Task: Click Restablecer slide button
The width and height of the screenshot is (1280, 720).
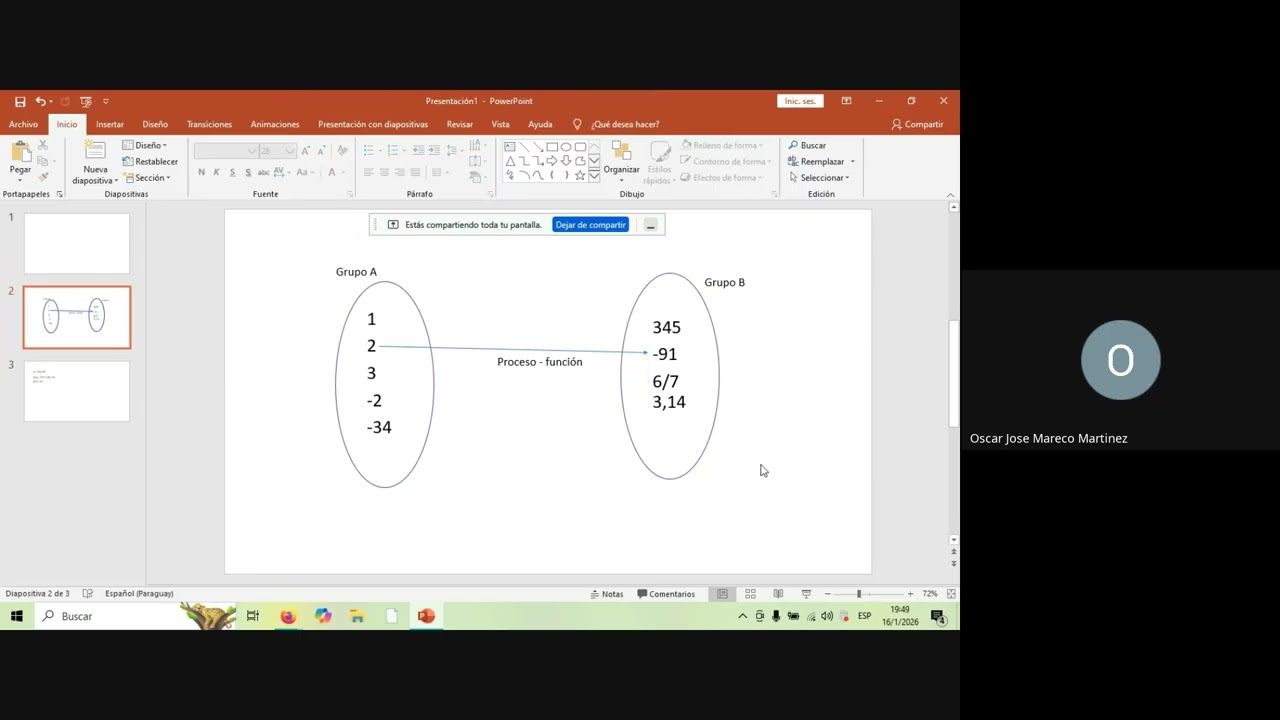Action: [150, 161]
